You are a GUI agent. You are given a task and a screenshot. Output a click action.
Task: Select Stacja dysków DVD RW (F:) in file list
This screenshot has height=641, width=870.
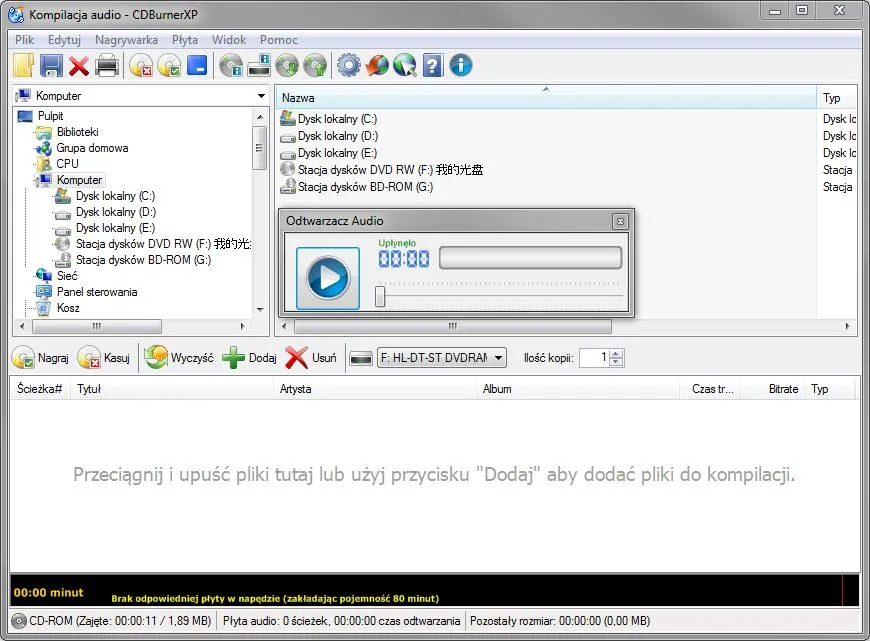[390, 170]
